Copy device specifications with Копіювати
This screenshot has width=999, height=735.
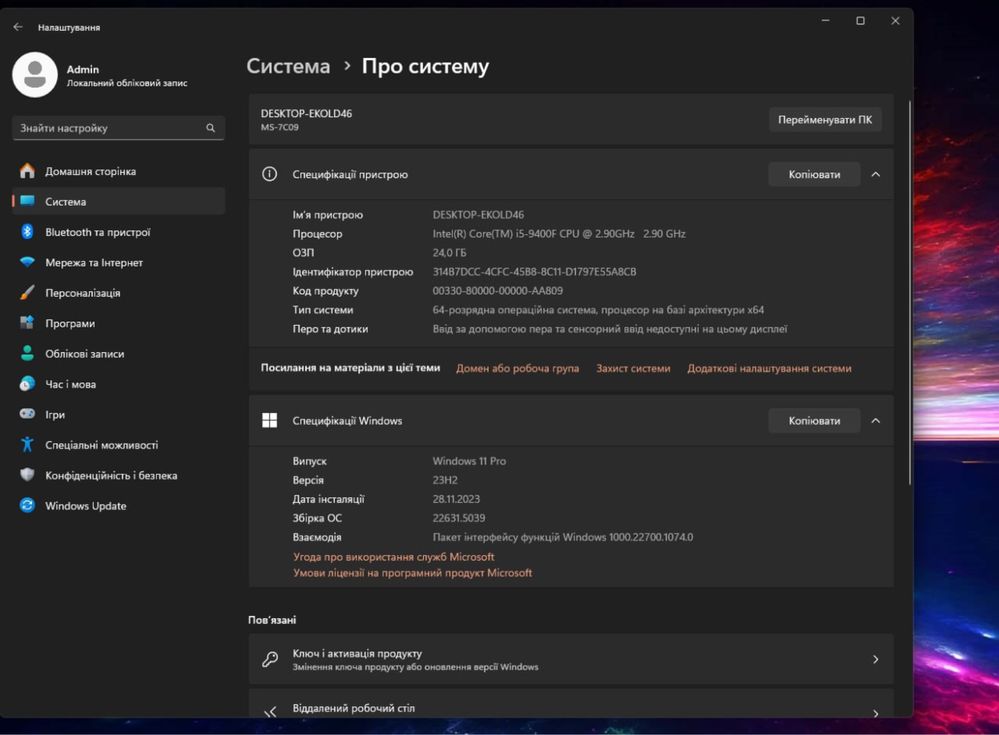[814, 175]
